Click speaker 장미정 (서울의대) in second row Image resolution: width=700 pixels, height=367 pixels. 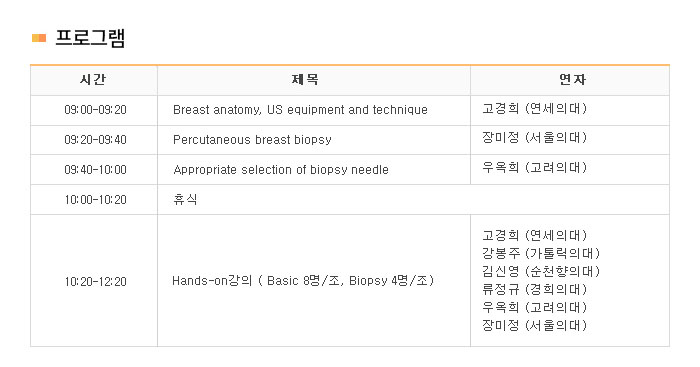tap(534, 138)
